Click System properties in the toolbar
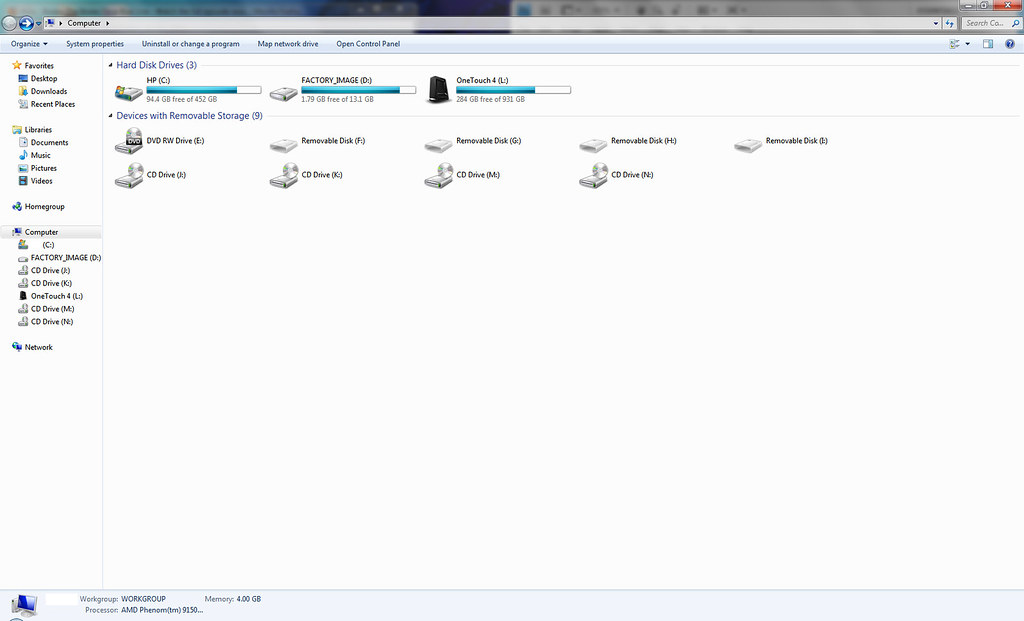Viewport: 1024px width, 621px height. tap(95, 44)
